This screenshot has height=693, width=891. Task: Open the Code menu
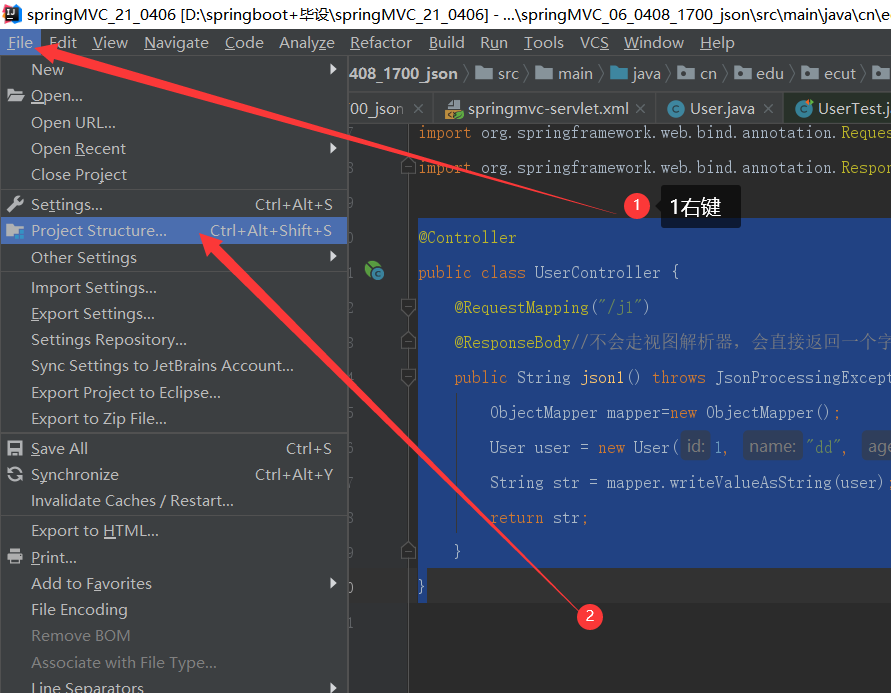click(244, 43)
